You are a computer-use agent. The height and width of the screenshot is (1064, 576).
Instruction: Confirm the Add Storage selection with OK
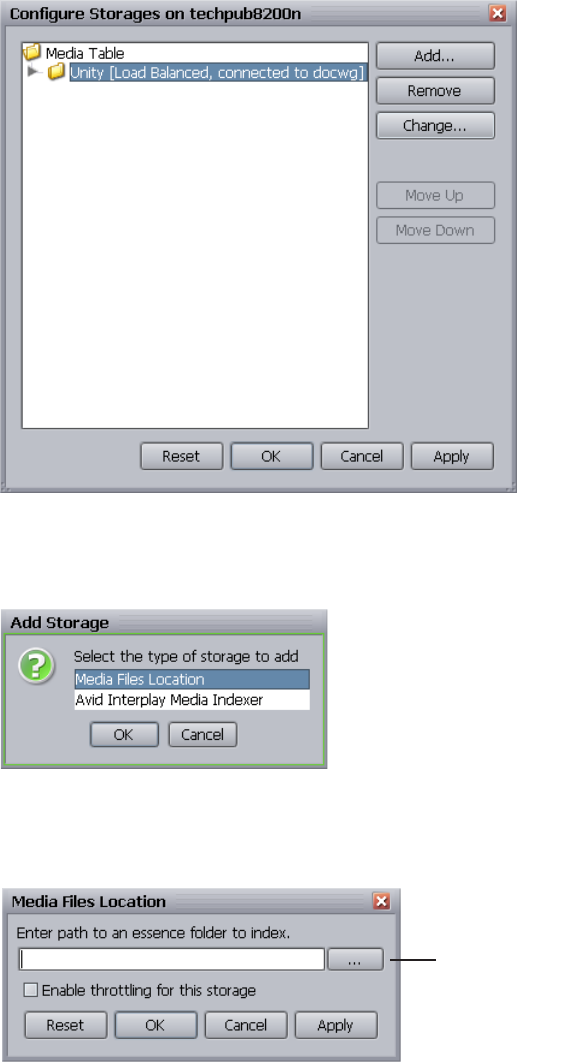124,734
